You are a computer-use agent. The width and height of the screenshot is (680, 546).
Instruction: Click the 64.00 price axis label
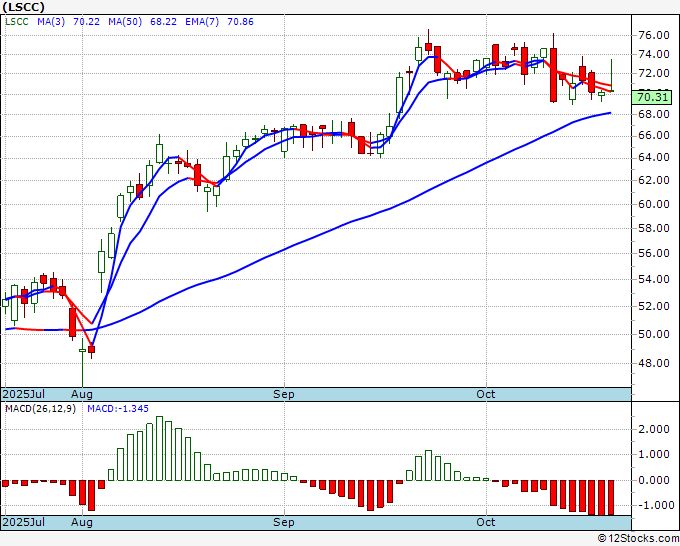(x=654, y=157)
